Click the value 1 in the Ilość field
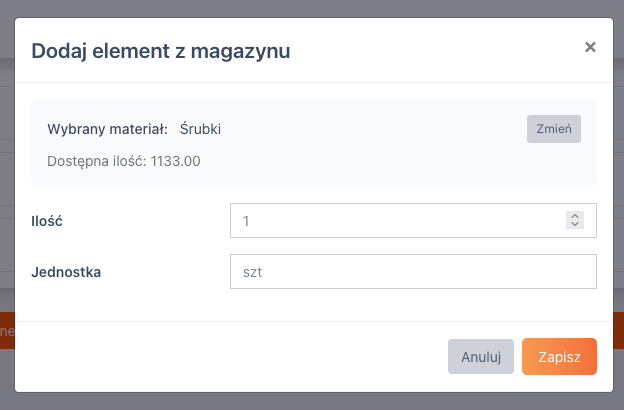 [x=247, y=220]
